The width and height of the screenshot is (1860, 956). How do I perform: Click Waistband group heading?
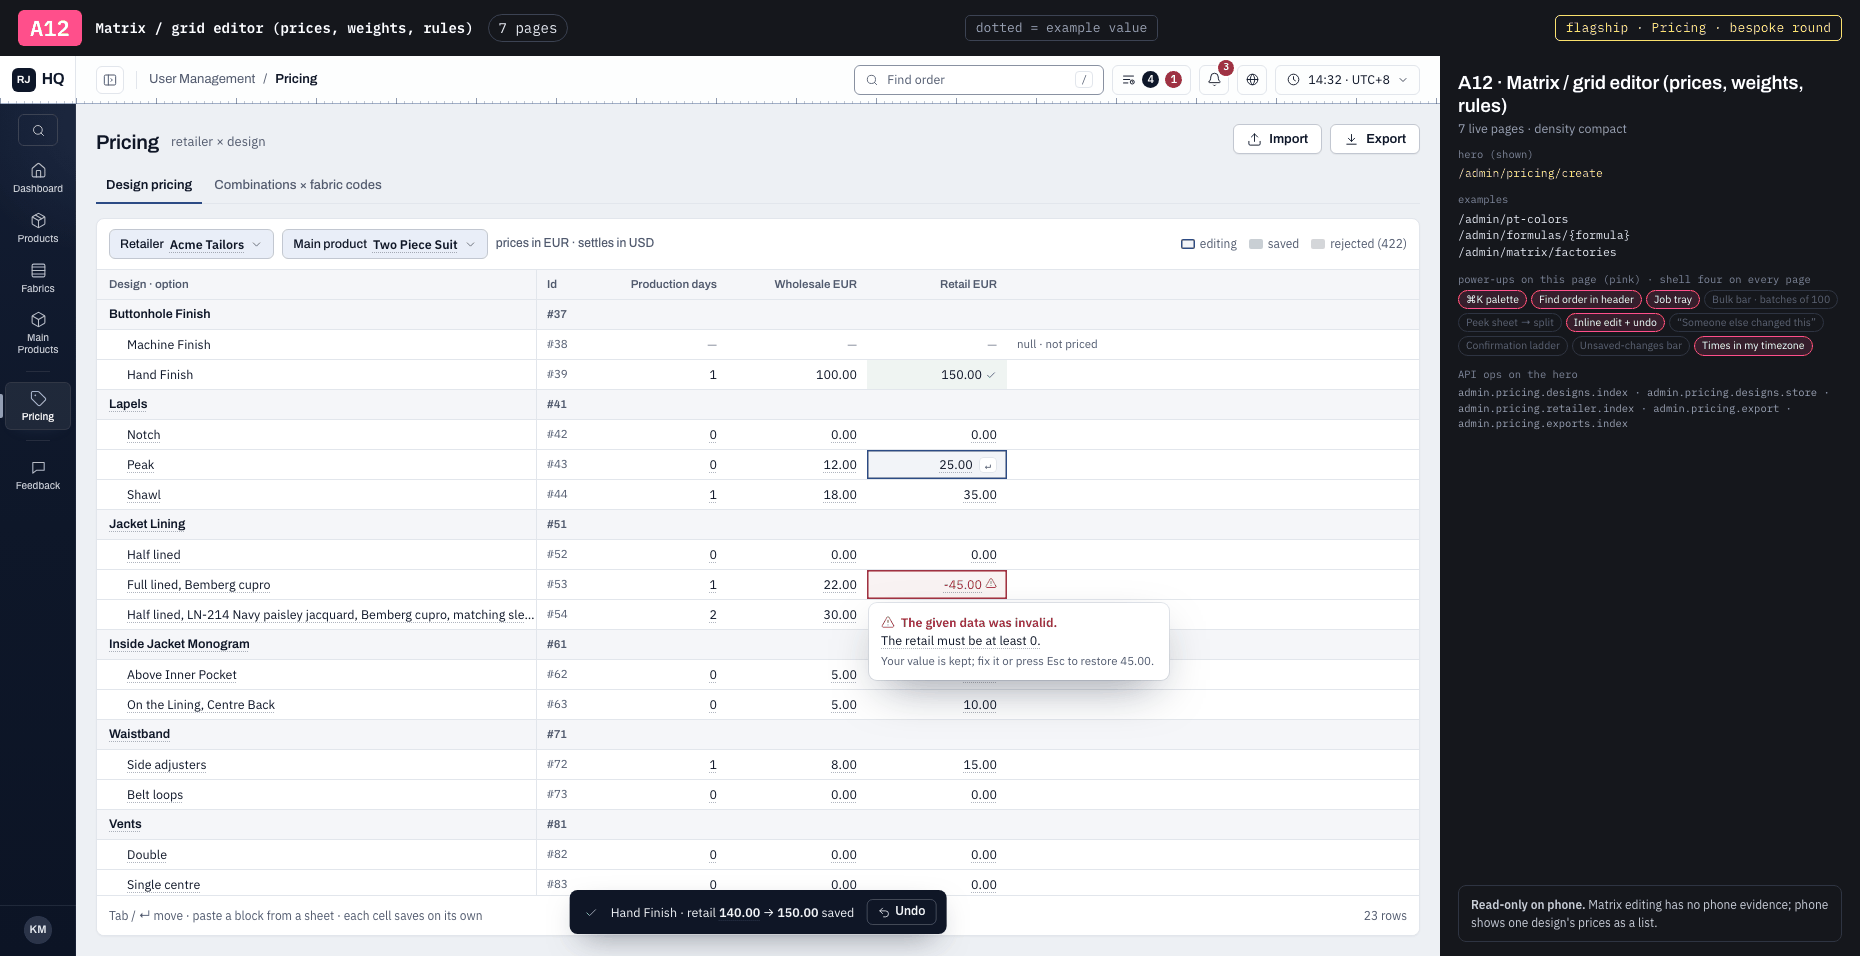click(139, 734)
